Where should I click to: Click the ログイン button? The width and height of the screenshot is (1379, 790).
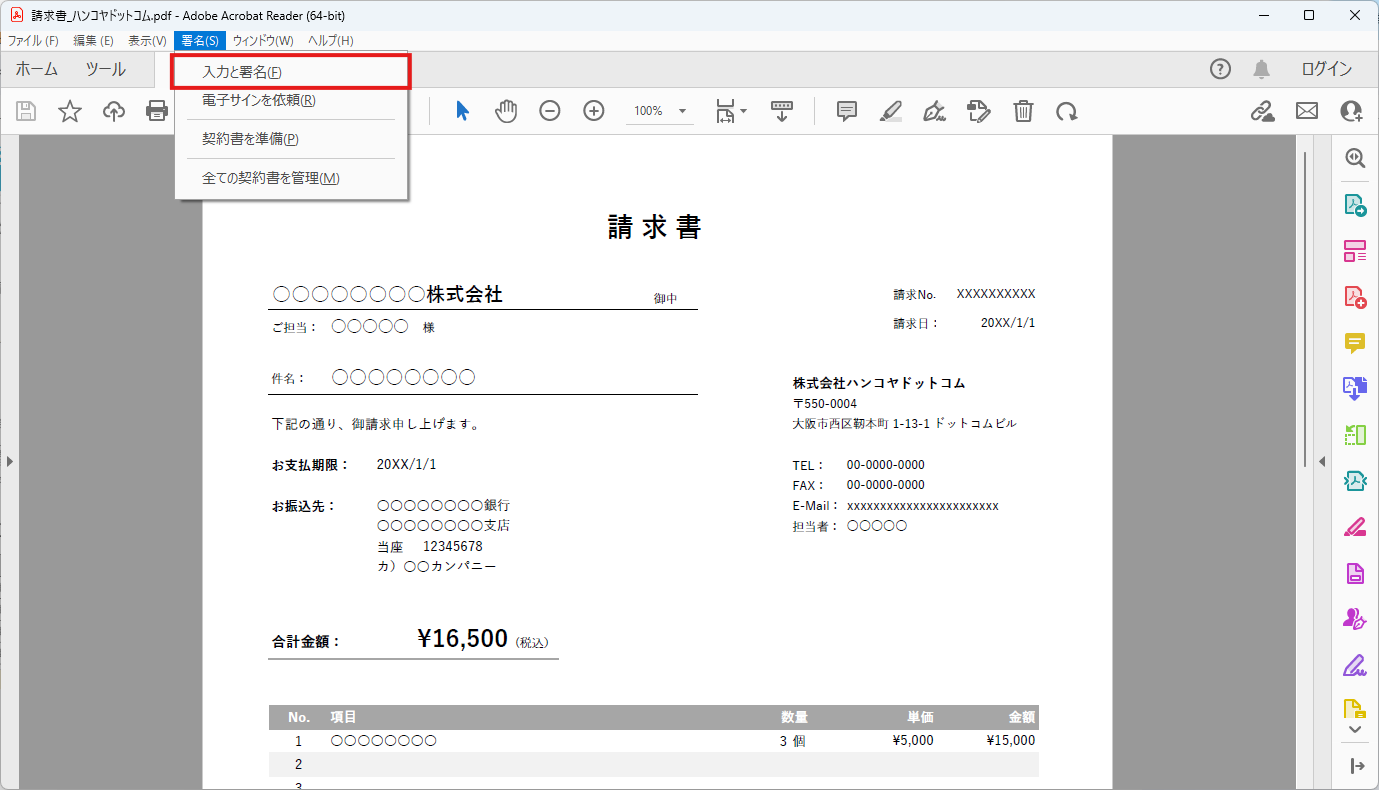[x=1326, y=69]
